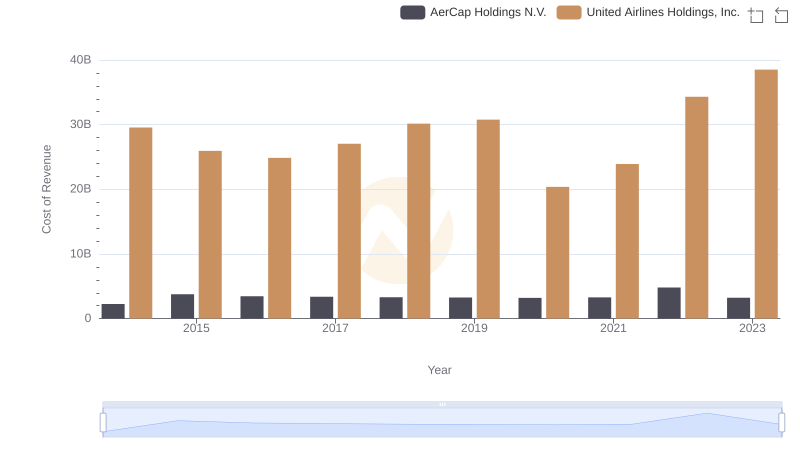
Task: Grab the right zoom slider handle
Action: point(781,422)
